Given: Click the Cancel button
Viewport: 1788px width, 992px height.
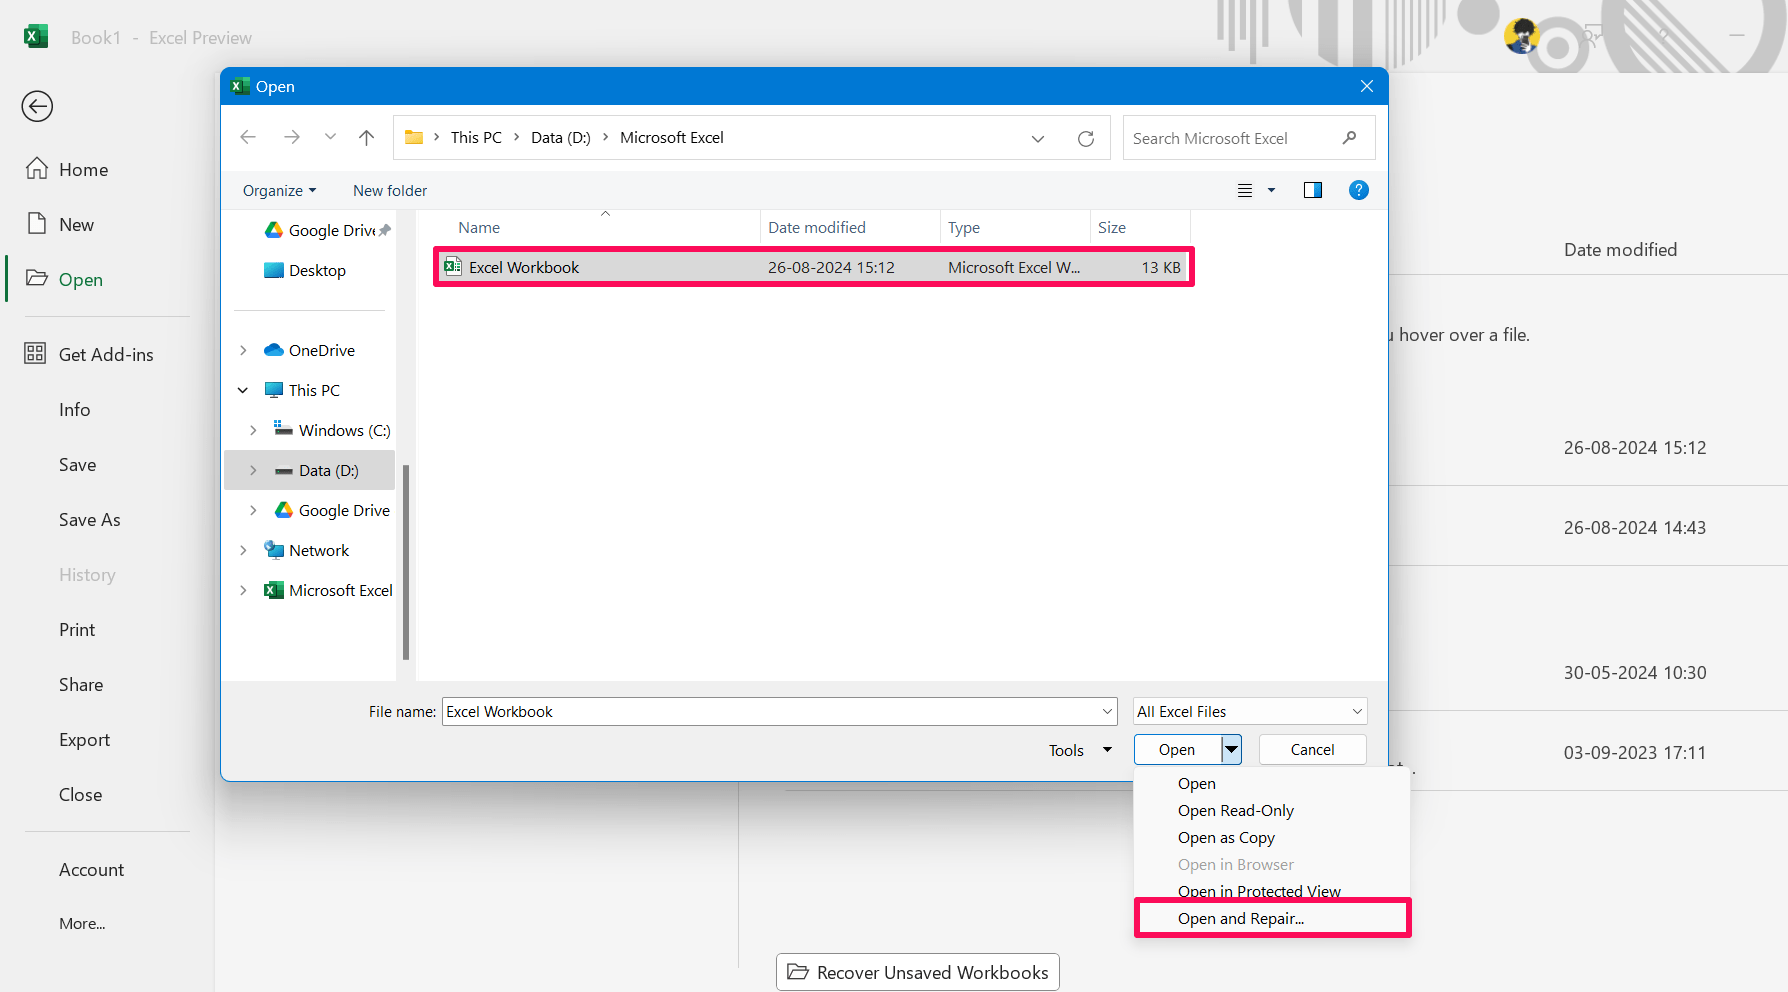Looking at the screenshot, I should tap(1312, 749).
